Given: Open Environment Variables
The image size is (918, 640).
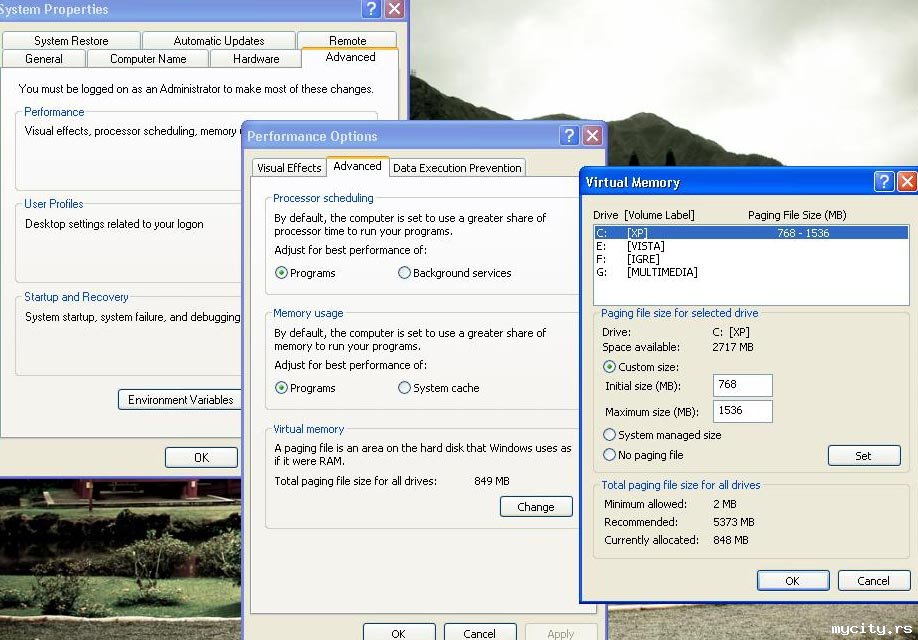Looking at the screenshot, I should click(180, 399).
